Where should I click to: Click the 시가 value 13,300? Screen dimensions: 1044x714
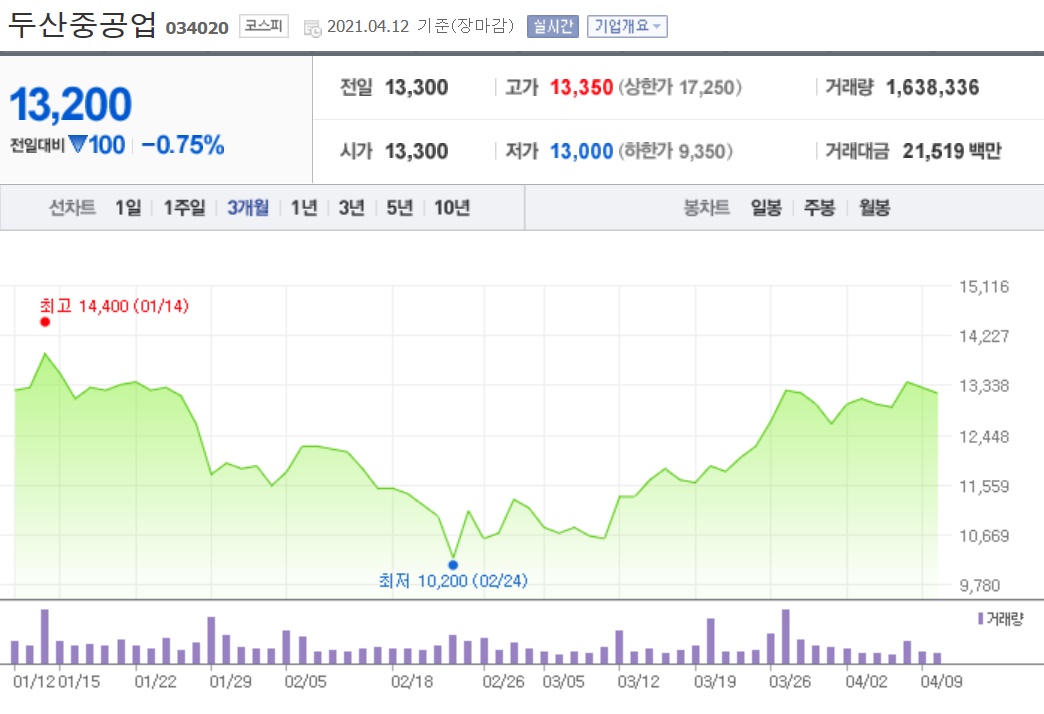[417, 151]
